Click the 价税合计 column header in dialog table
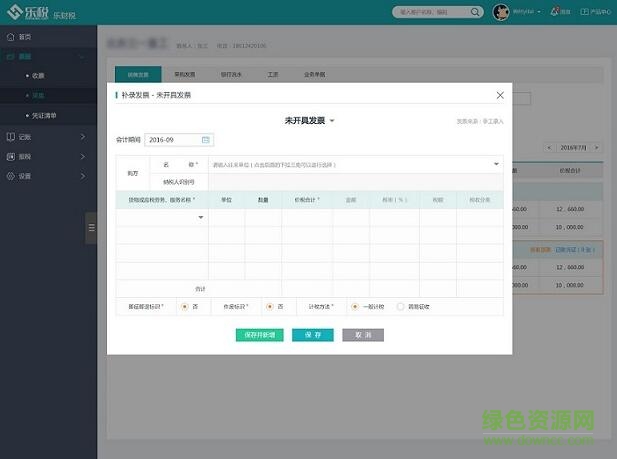 [307, 200]
